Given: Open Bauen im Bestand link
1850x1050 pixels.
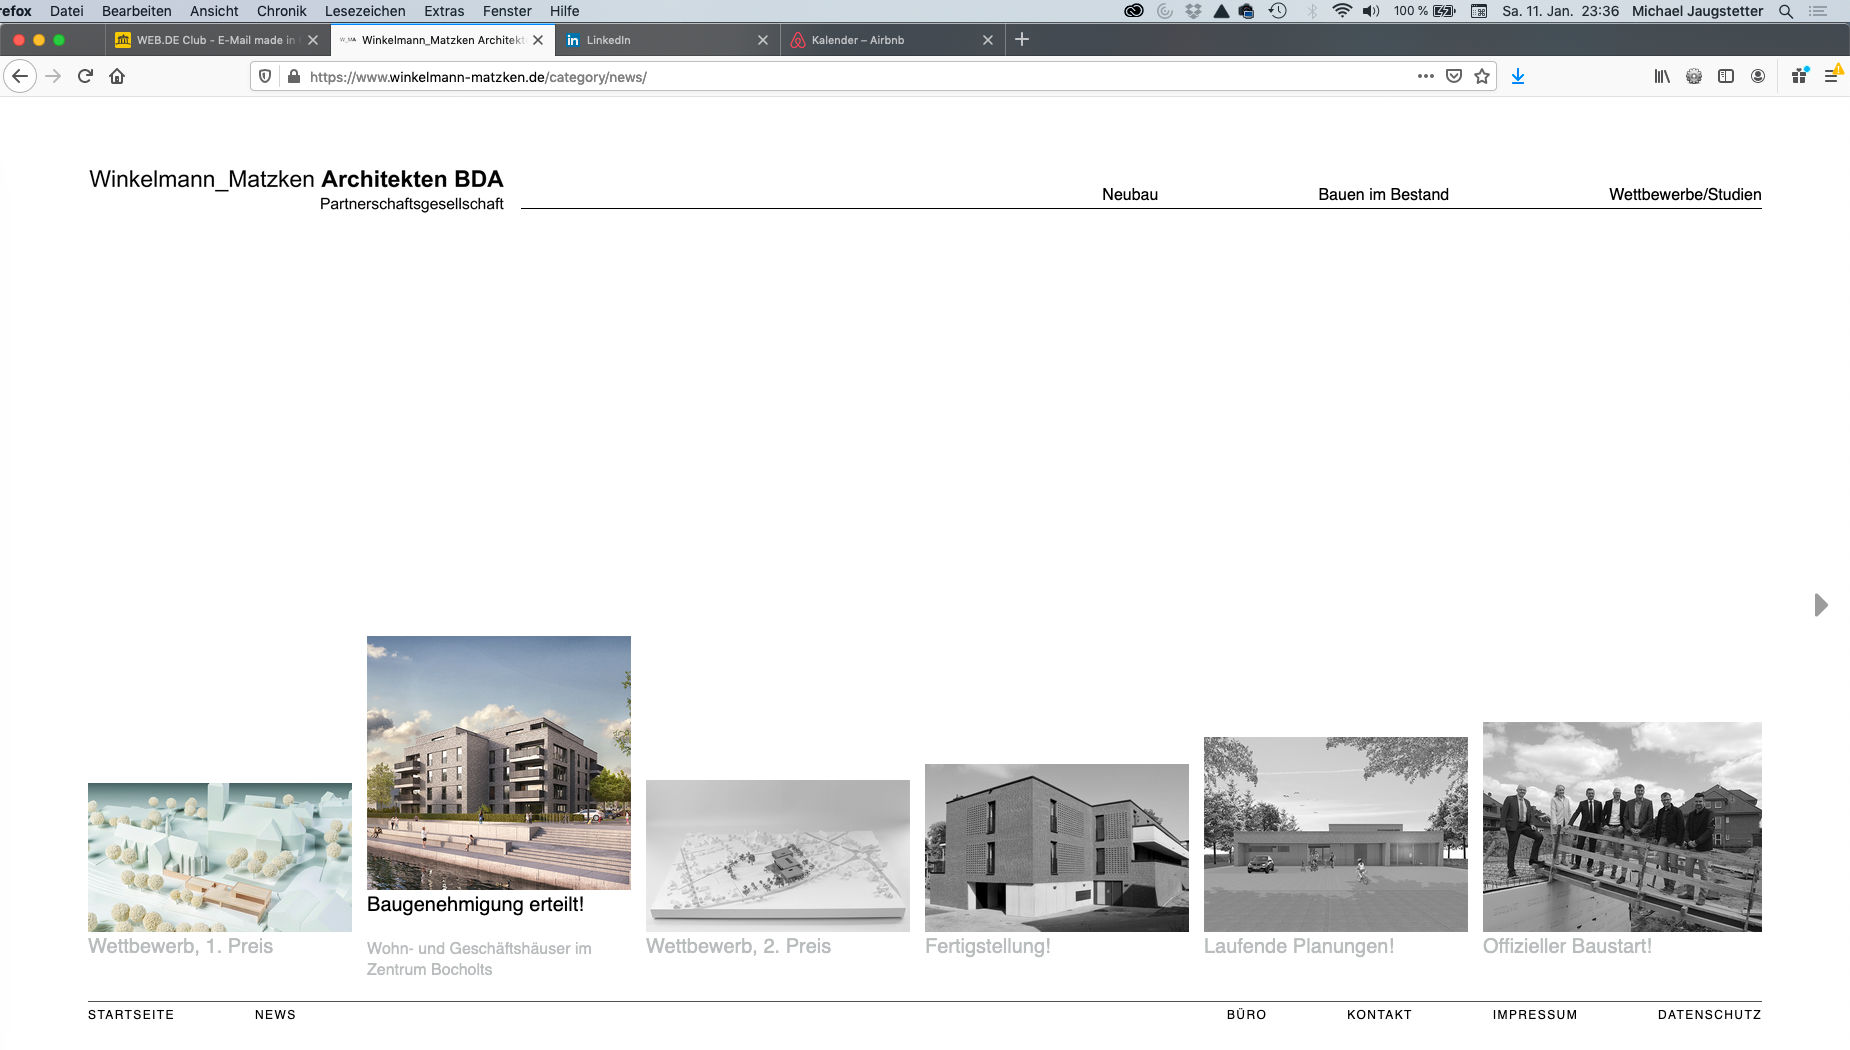Looking at the screenshot, I should 1383,194.
